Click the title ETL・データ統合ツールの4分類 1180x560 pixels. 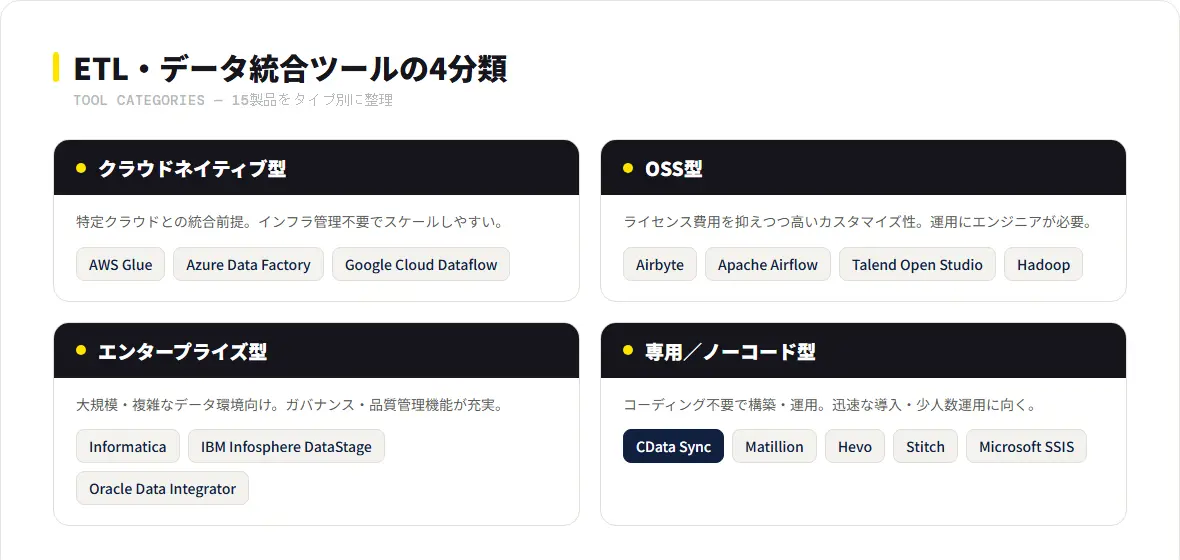[290, 68]
